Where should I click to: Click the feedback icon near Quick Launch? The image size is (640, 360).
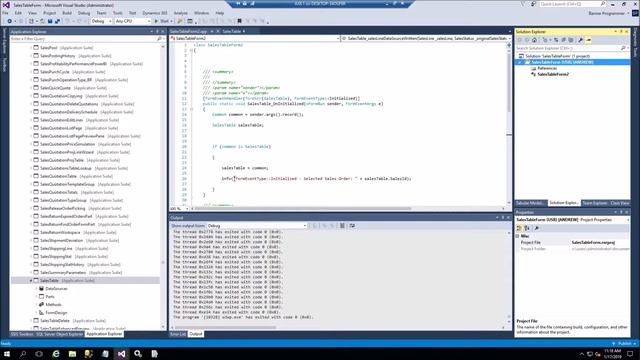pos(533,4)
